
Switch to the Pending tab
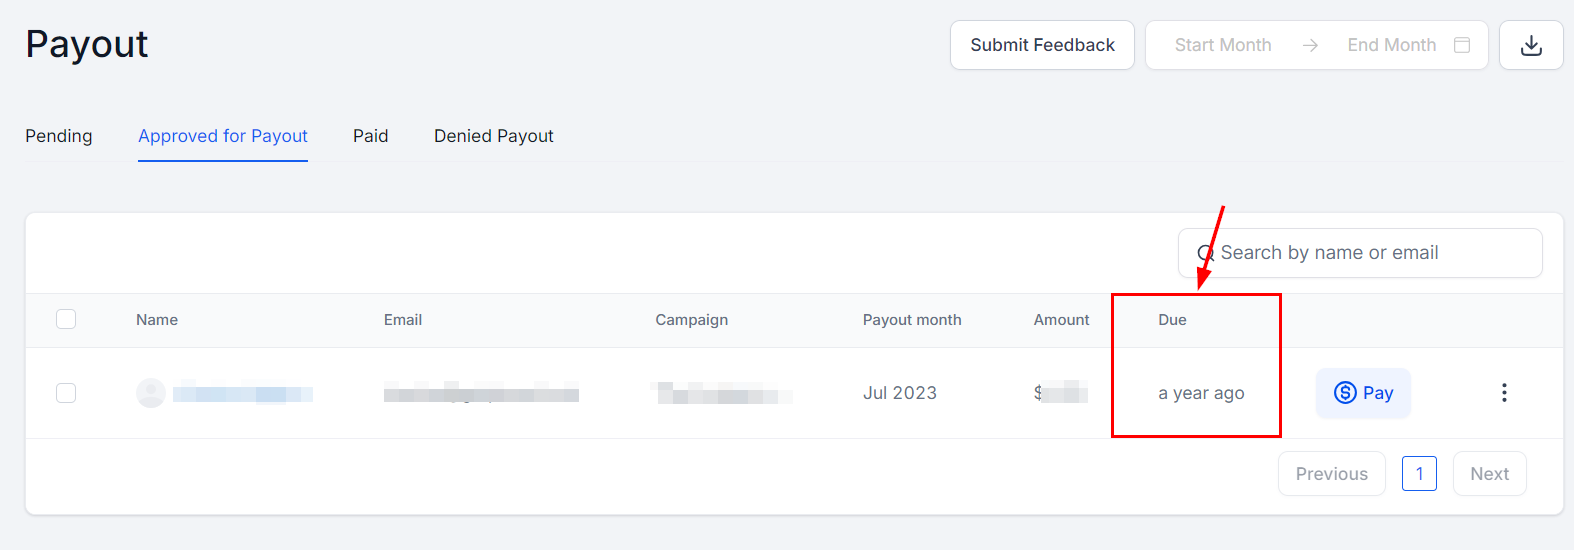59,136
